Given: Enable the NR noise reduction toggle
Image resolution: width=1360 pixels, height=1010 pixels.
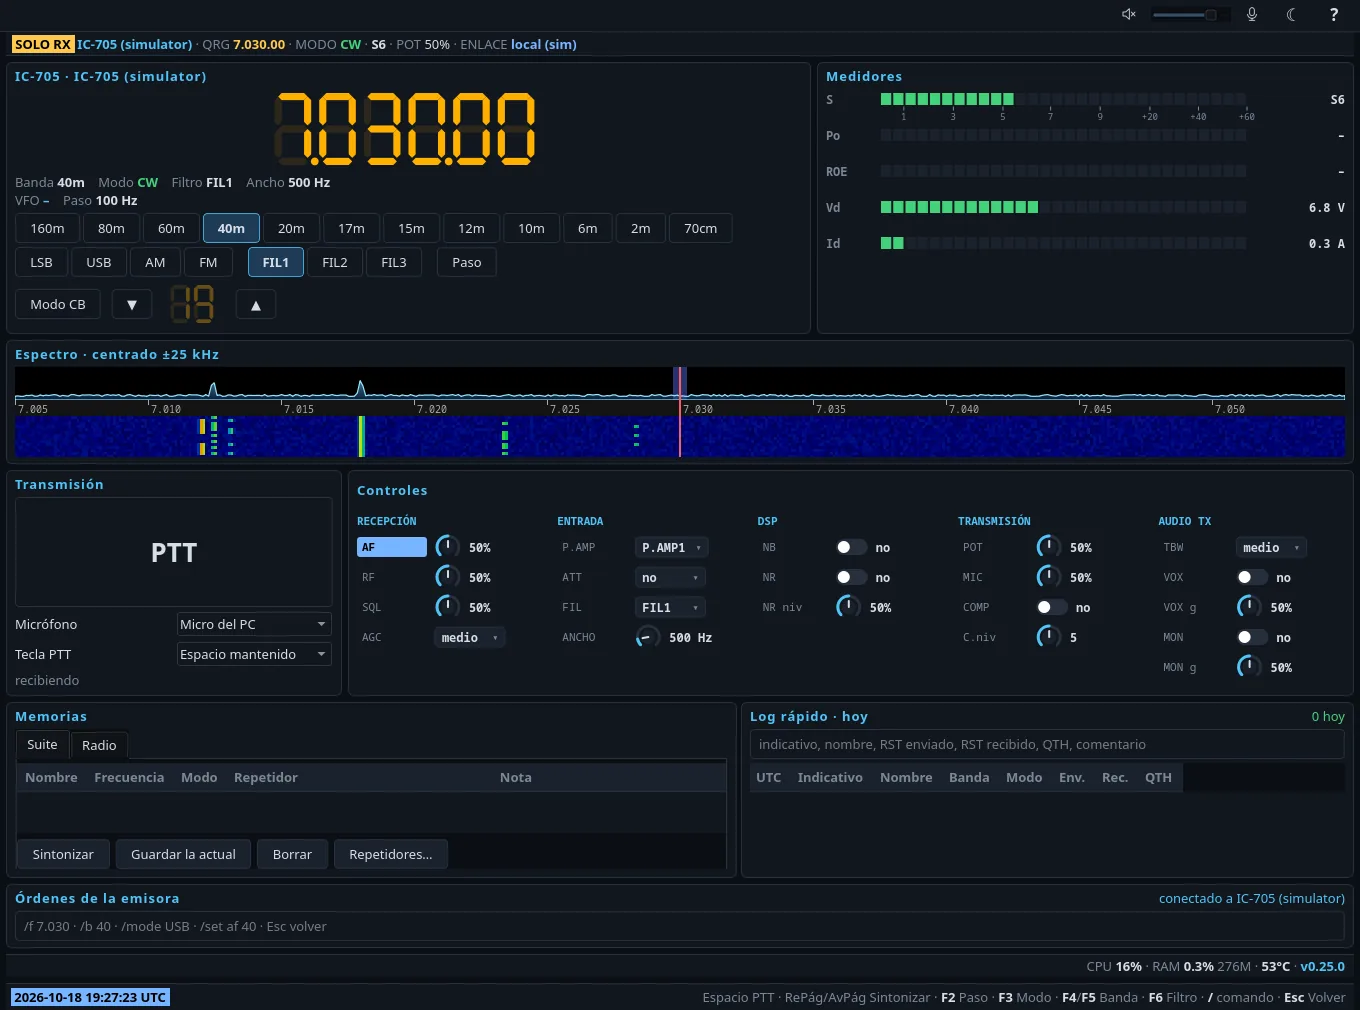Looking at the screenshot, I should (851, 577).
